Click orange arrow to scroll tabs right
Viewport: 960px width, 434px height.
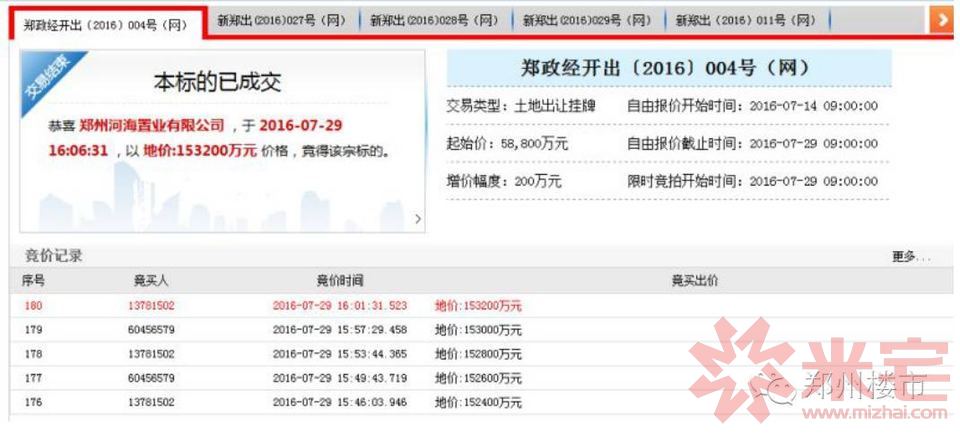click(941, 20)
